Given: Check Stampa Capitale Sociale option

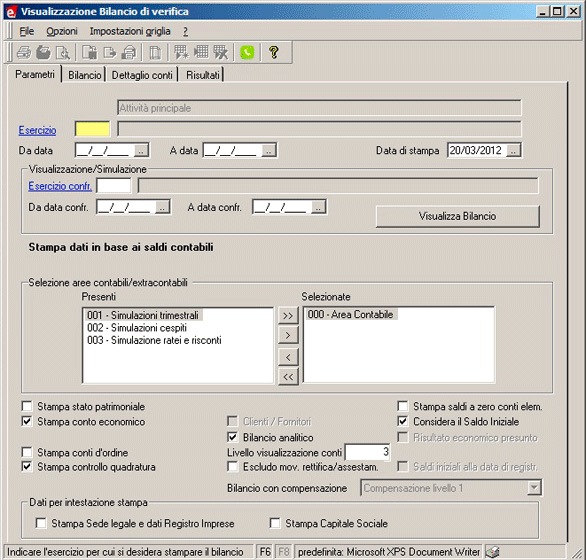Looking at the screenshot, I should 275,523.
